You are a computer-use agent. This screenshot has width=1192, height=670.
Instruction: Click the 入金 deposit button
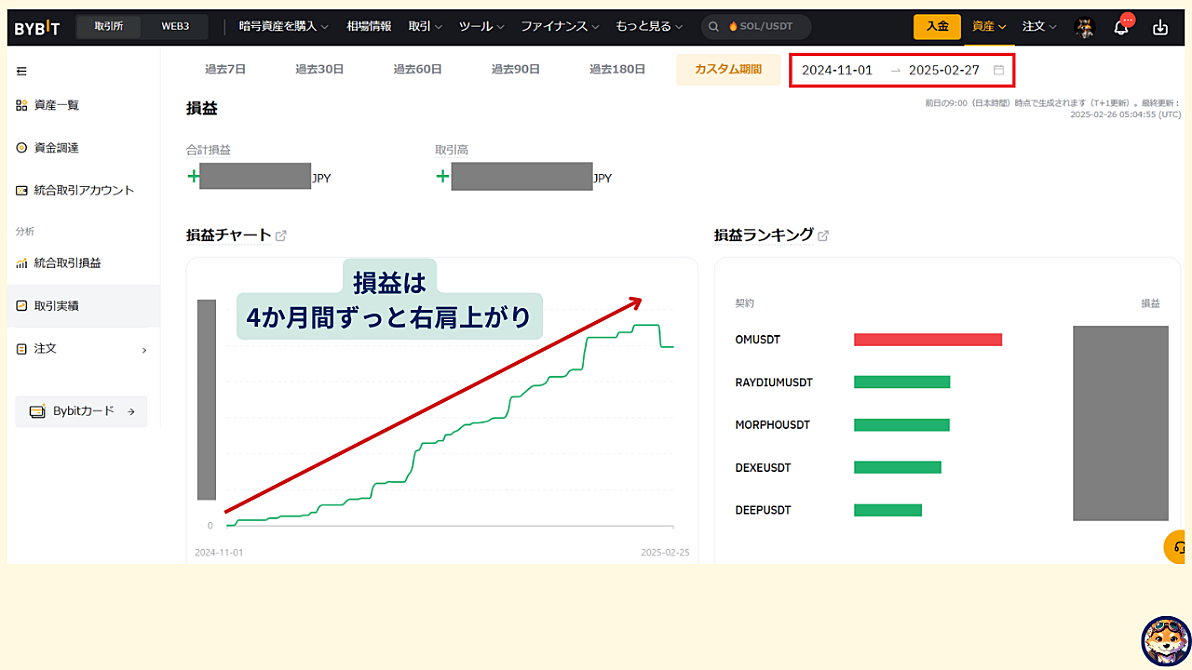pos(937,27)
